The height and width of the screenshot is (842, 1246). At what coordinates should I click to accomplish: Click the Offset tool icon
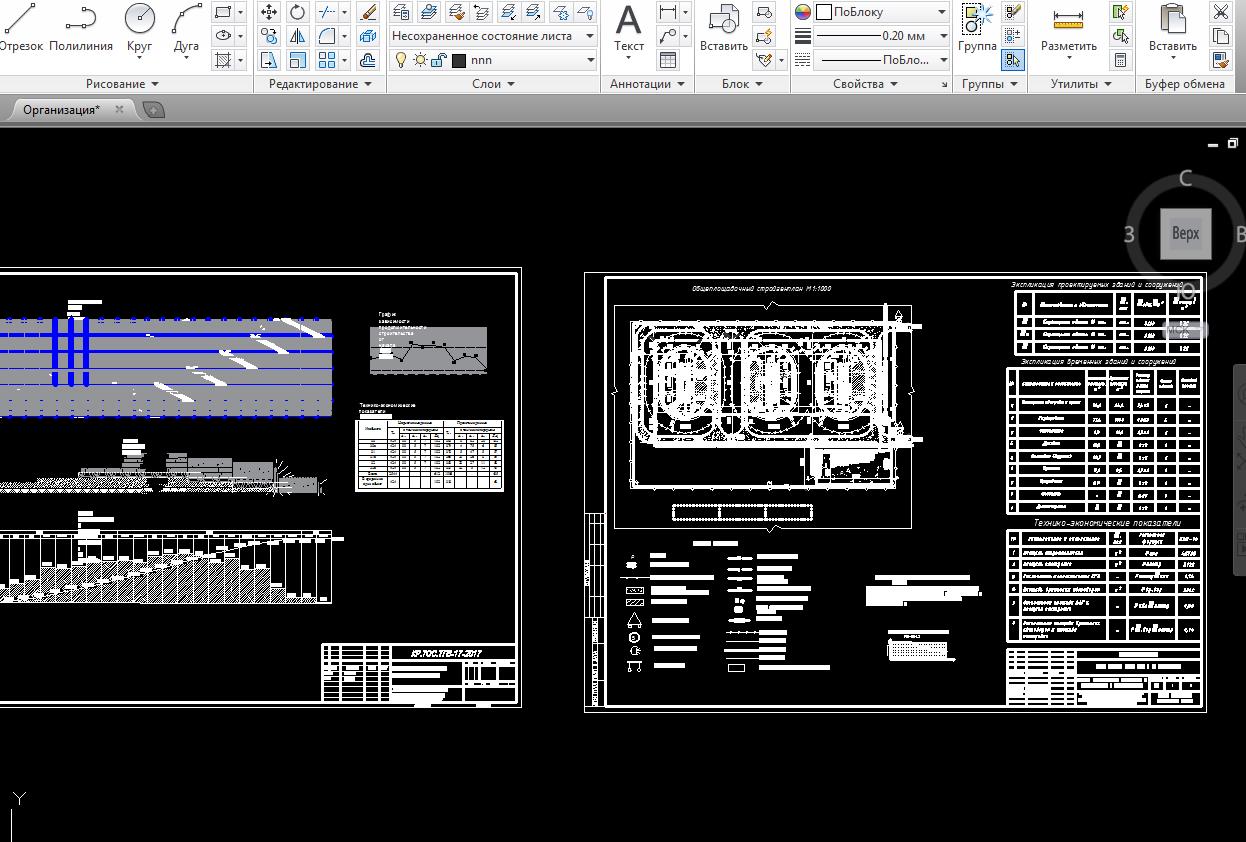point(367,60)
